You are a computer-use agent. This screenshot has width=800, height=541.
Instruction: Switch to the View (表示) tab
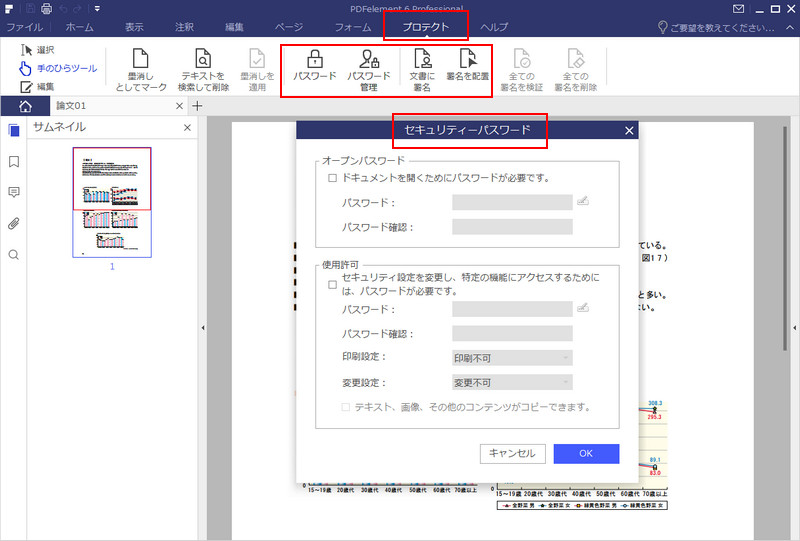134,27
